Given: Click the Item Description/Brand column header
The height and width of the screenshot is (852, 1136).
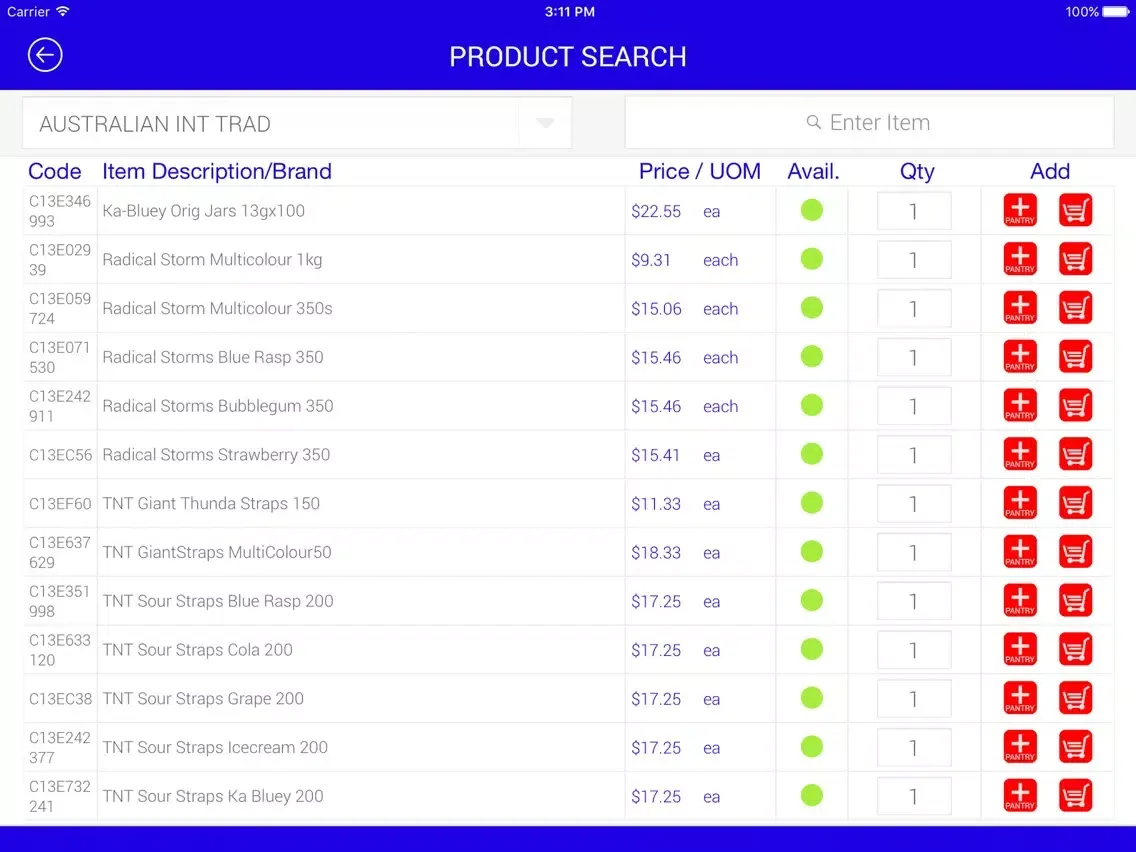Looking at the screenshot, I should 217,171.
